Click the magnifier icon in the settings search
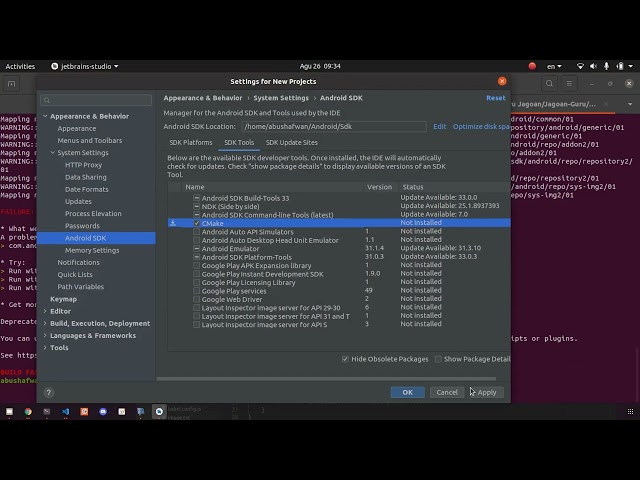640x480 pixels. pos(47,100)
